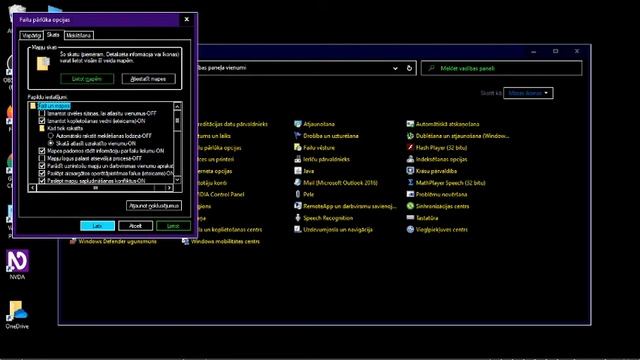The height and width of the screenshot is (360, 640).
Task: Select 'Automātiski rakstīt meklēšanas lodziņā' radio
Action: (x=51, y=136)
